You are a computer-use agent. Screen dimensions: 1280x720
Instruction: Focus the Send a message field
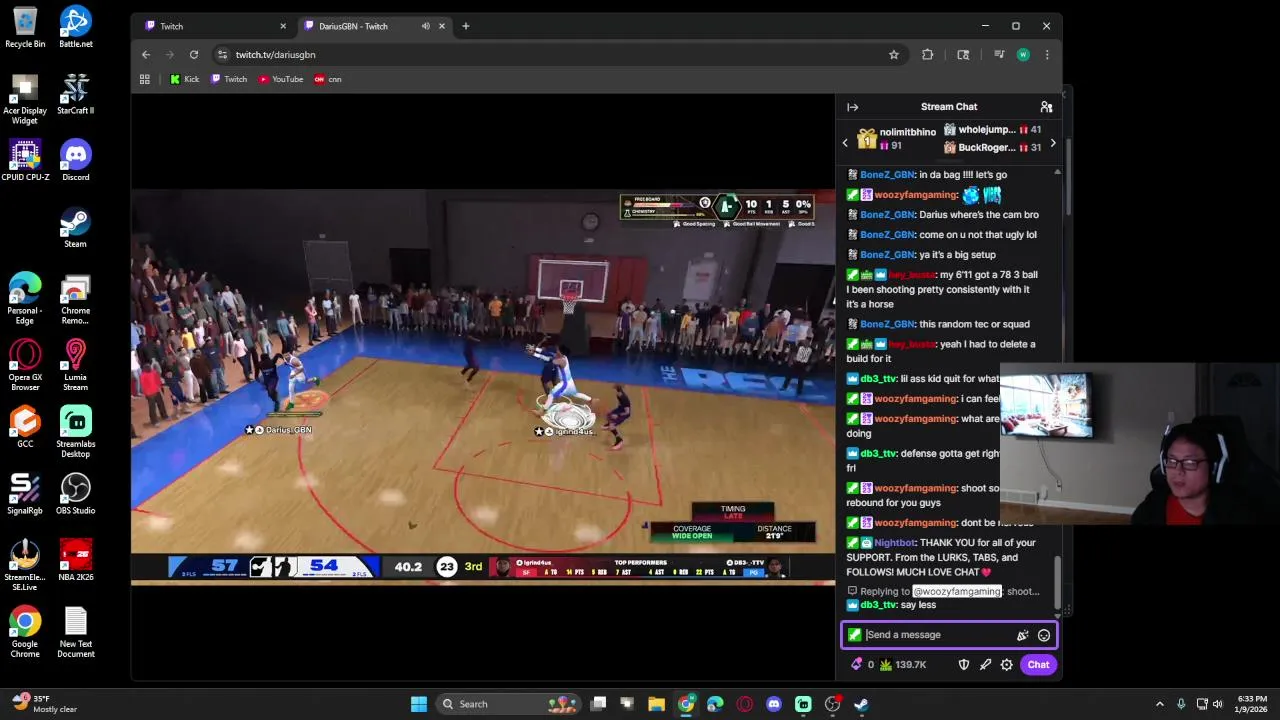[x=948, y=635]
